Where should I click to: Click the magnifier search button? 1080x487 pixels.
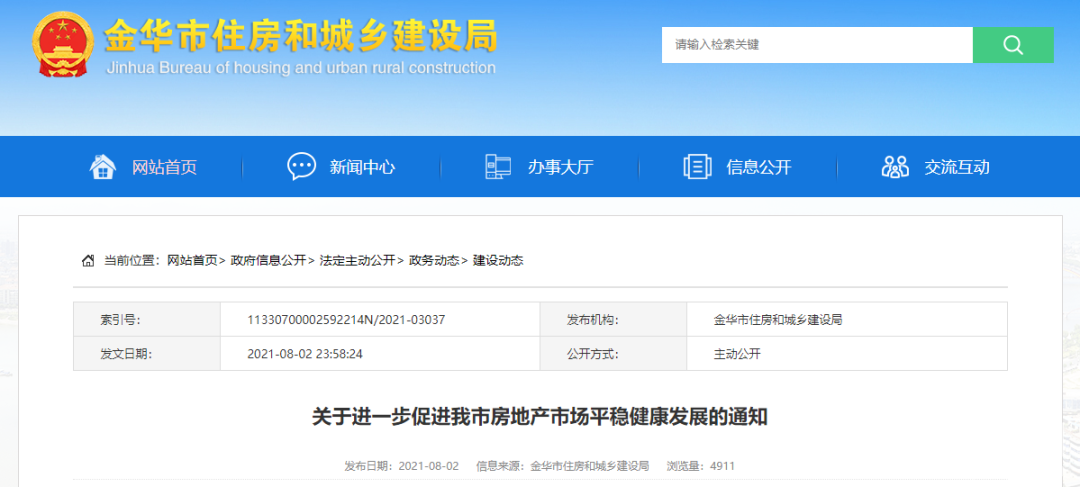click(1012, 45)
